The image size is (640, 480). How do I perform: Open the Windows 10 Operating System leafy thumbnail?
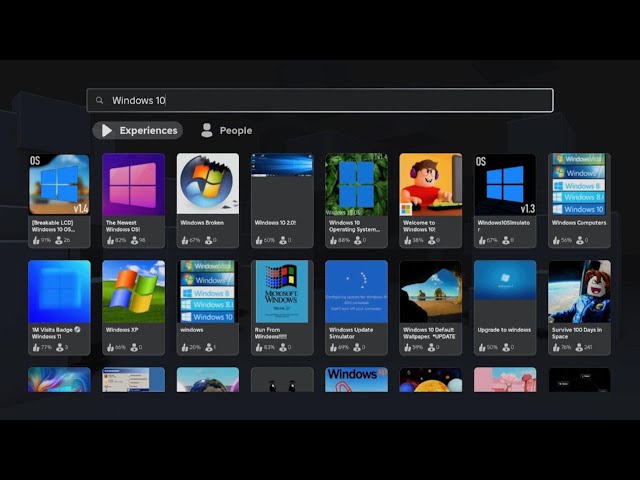click(356, 184)
